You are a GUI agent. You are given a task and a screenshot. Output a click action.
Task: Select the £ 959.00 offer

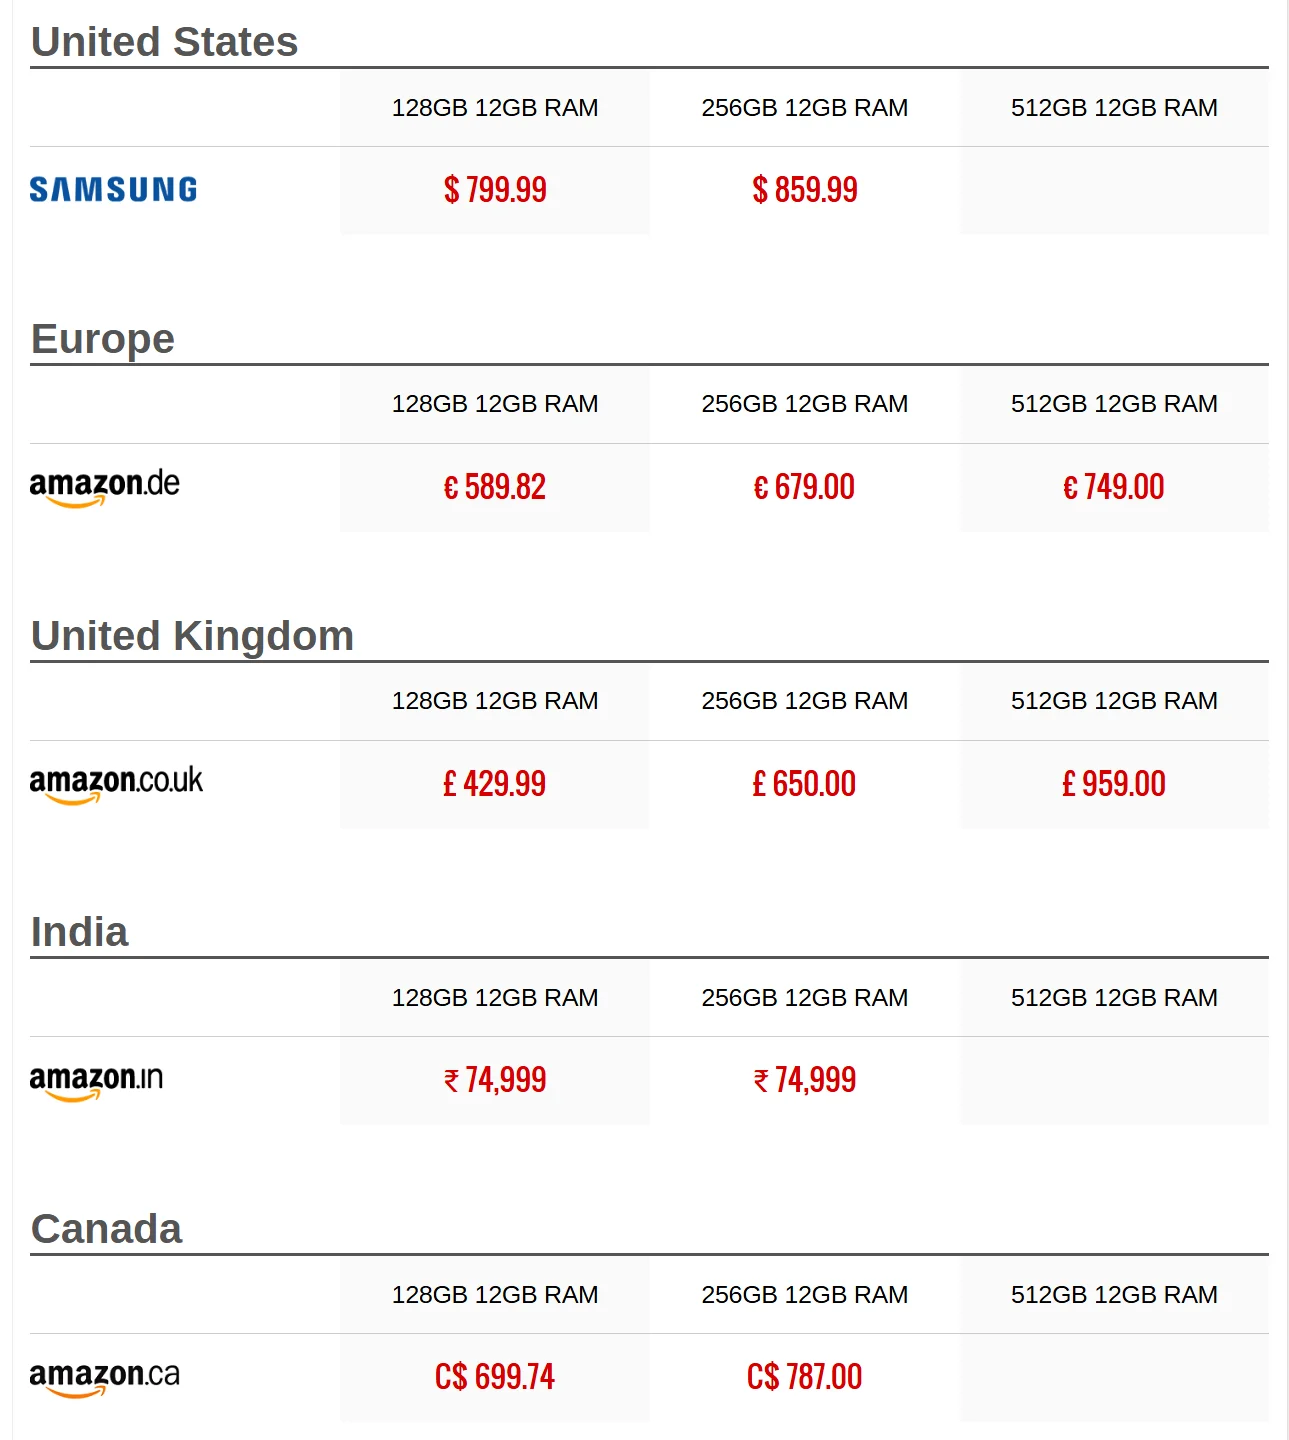point(1114,784)
